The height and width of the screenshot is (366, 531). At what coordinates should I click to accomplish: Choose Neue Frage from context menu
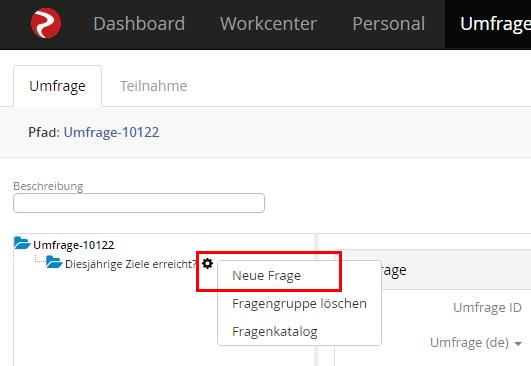click(x=266, y=276)
